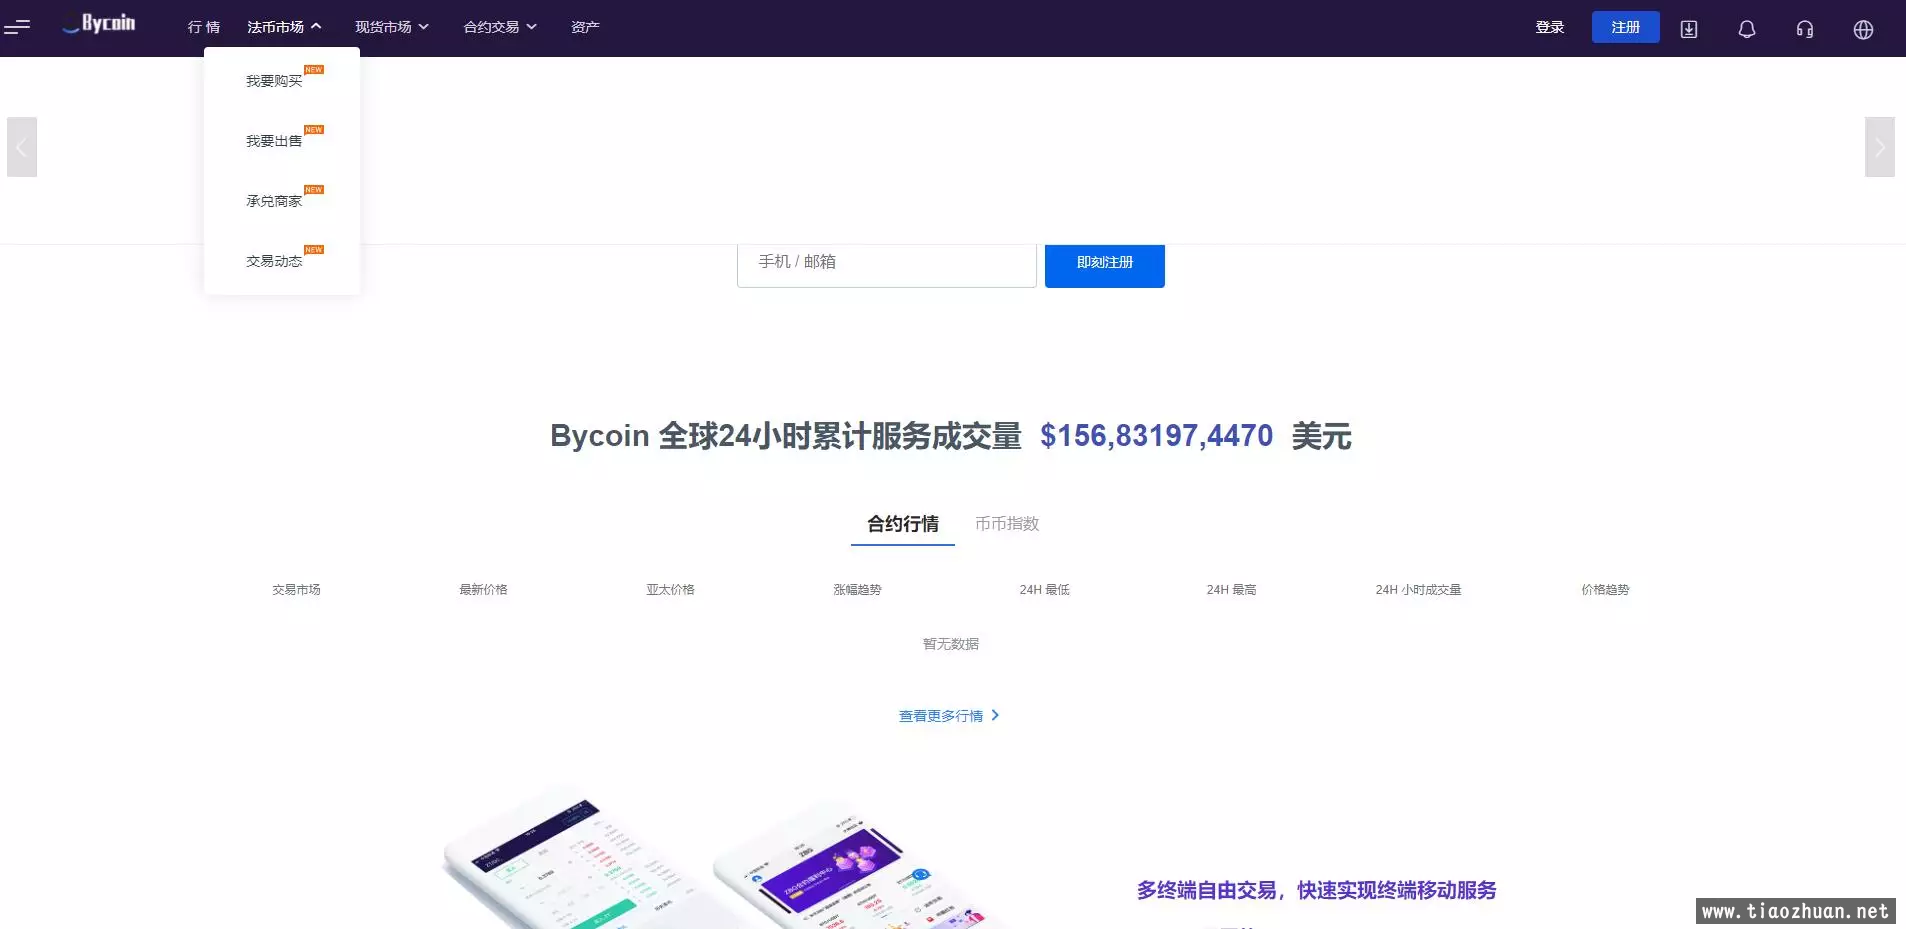Focus the 手机 / 邮箱 input field

click(x=887, y=264)
